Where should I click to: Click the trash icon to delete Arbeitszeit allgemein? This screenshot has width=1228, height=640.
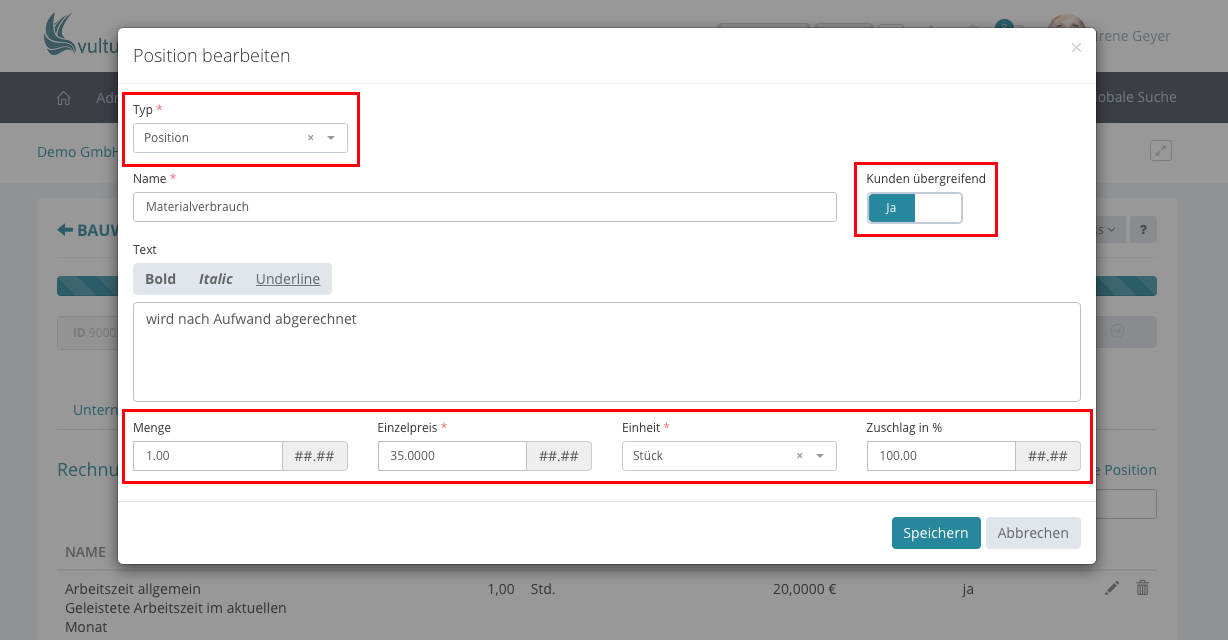[x=1143, y=589]
